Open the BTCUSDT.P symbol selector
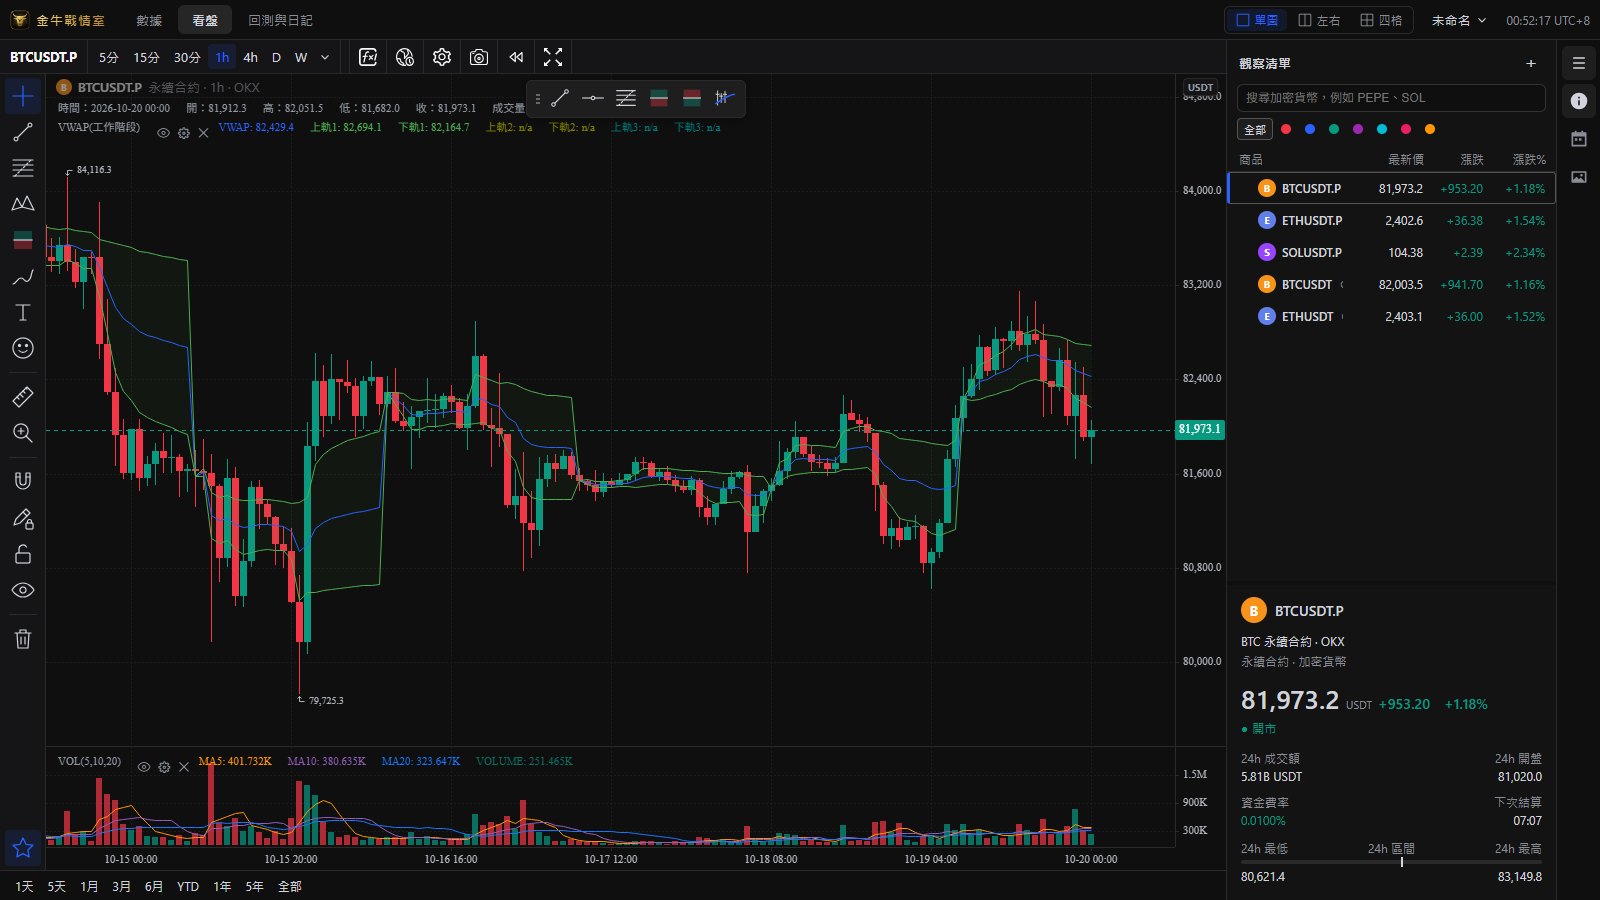1600x900 pixels. (x=44, y=57)
